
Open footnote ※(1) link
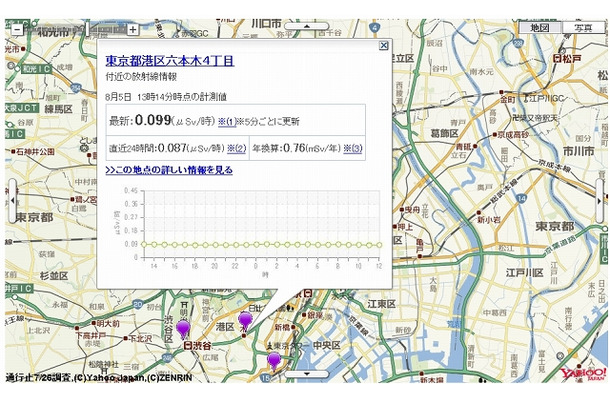pyautogui.click(x=227, y=121)
